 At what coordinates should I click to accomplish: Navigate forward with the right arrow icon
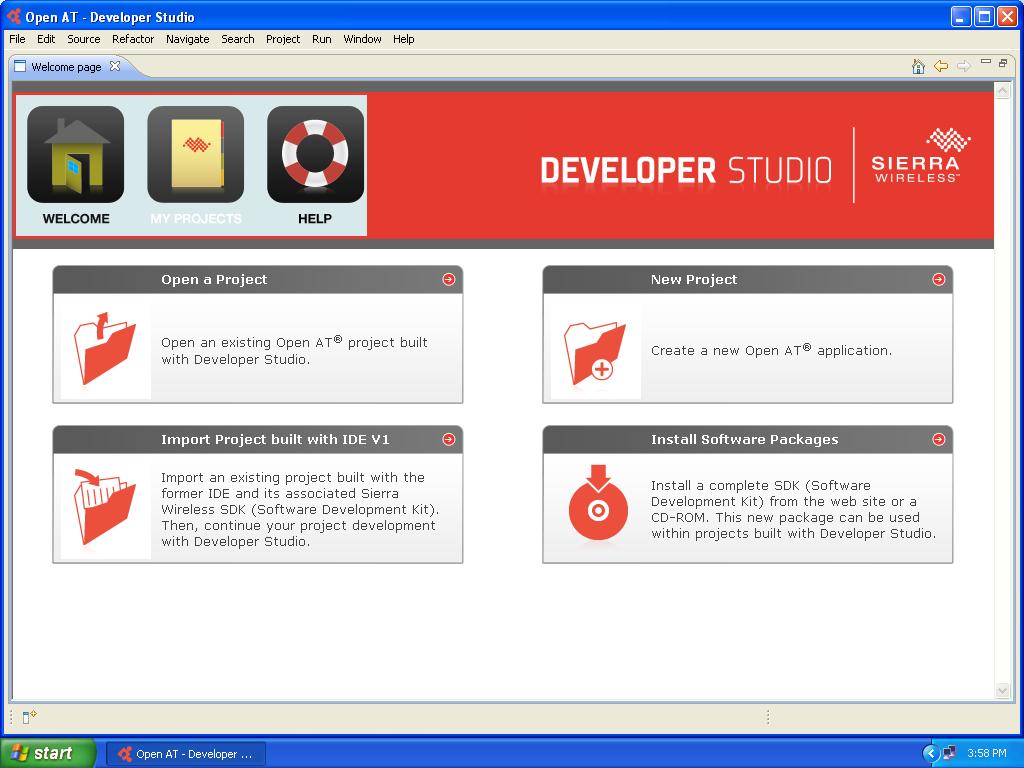point(963,67)
